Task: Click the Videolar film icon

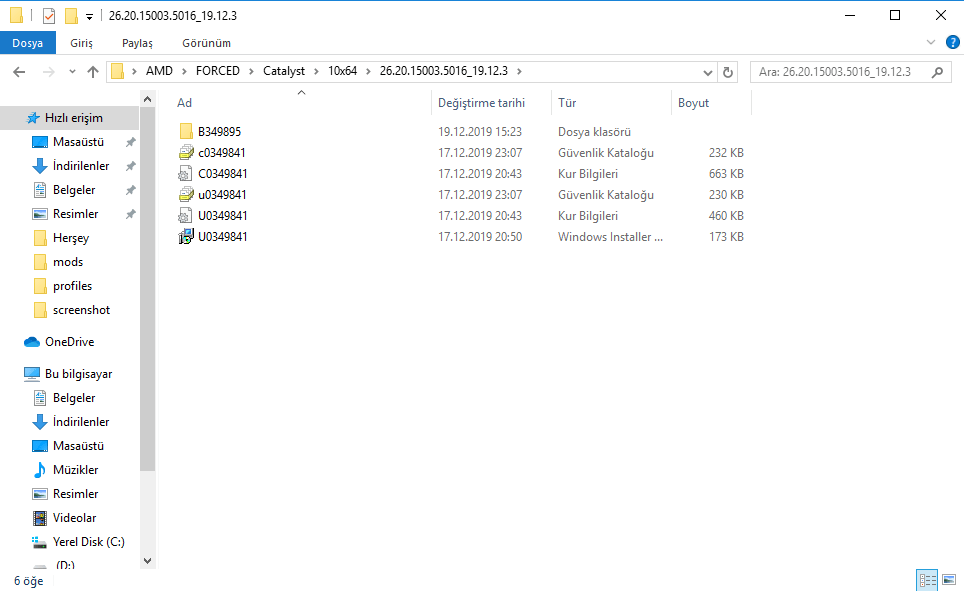Action: click(40, 518)
